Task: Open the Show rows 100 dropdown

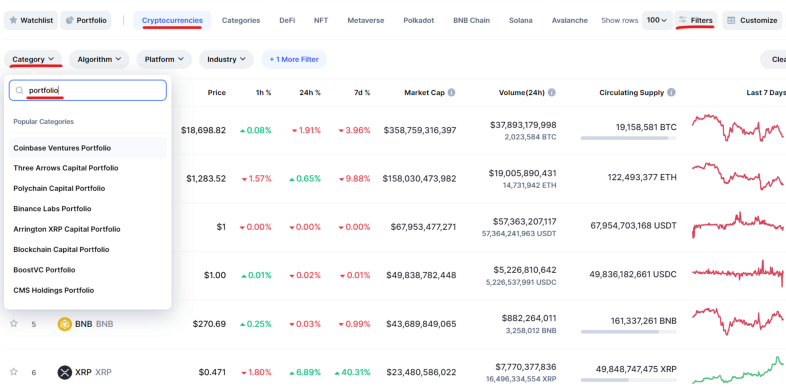Action: (657, 21)
